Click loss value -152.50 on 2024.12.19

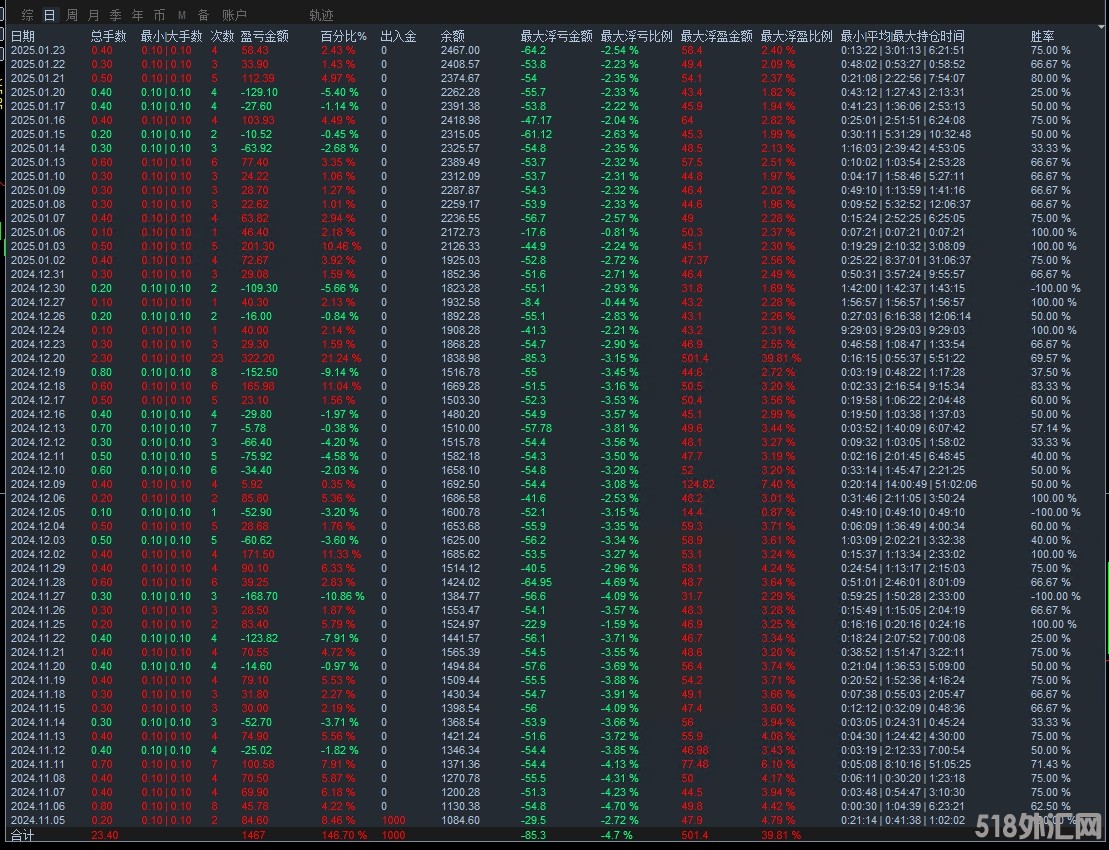tap(259, 372)
